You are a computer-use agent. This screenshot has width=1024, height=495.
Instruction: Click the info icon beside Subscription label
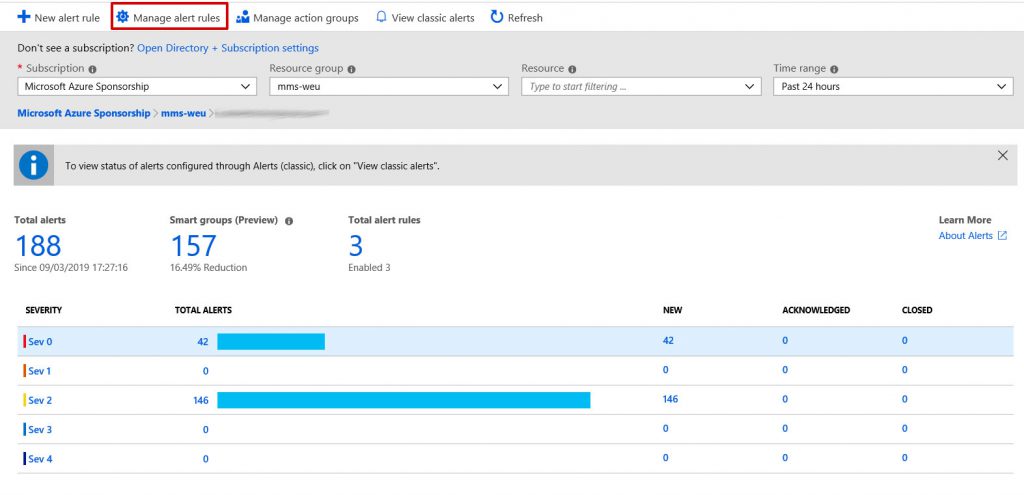pyautogui.click(x=93, y=69)
